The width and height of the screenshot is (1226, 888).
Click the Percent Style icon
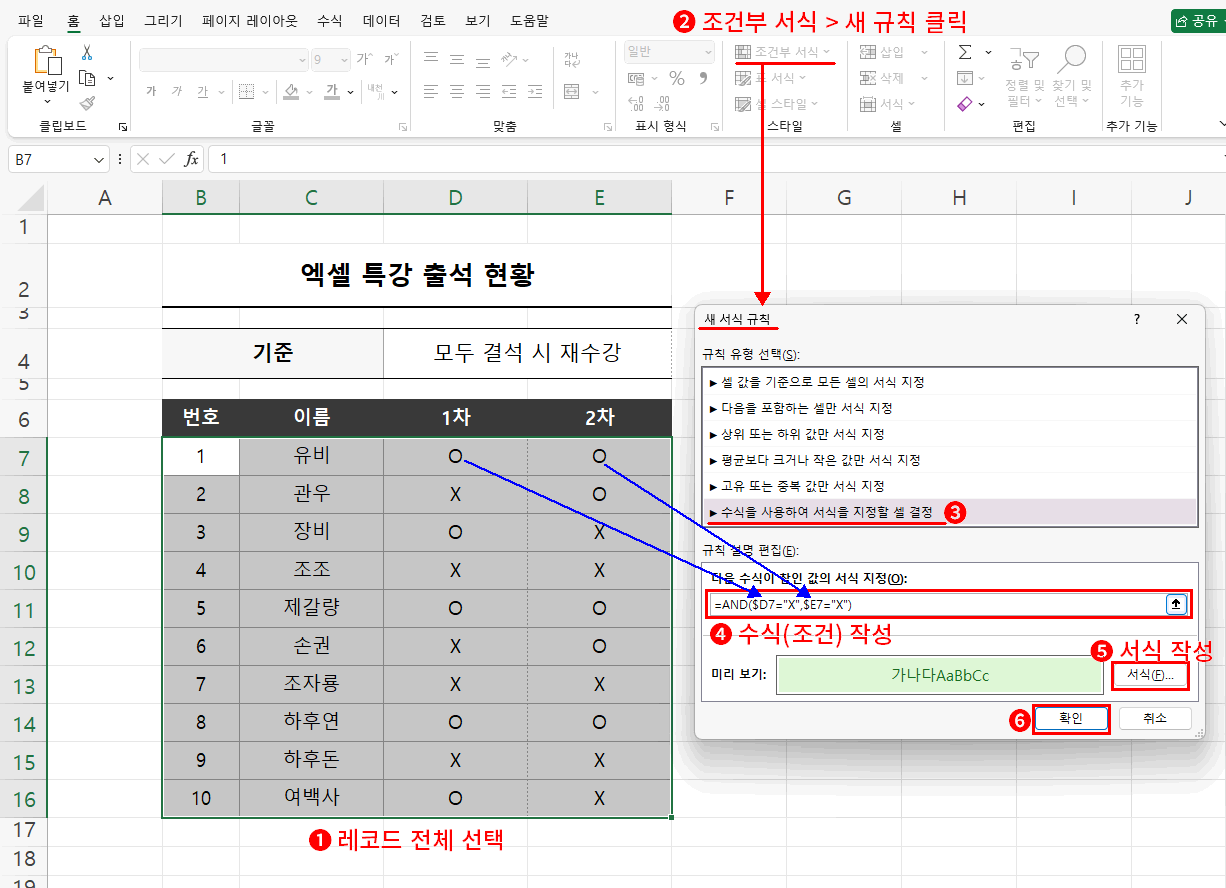click(x=677, y=78)
